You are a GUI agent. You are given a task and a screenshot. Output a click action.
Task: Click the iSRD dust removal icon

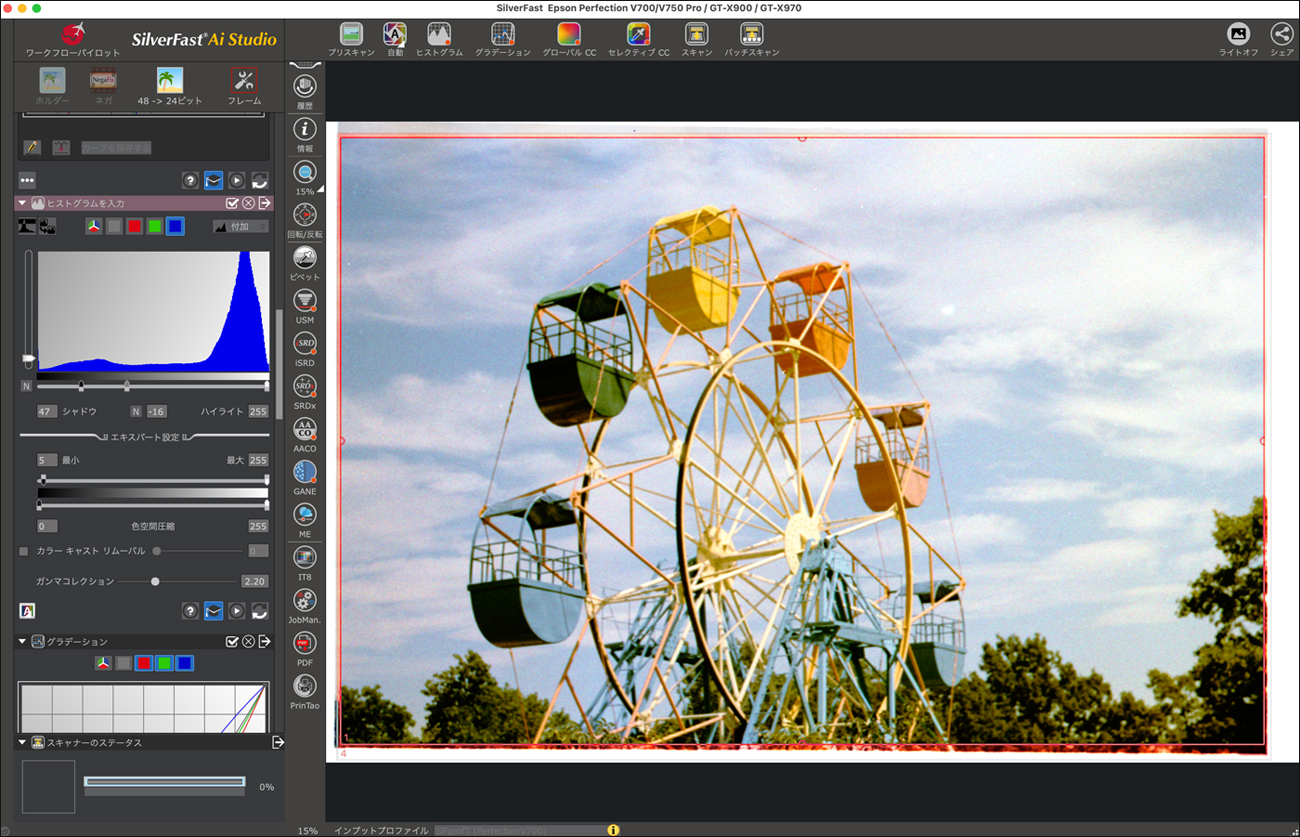click(305, 344)
